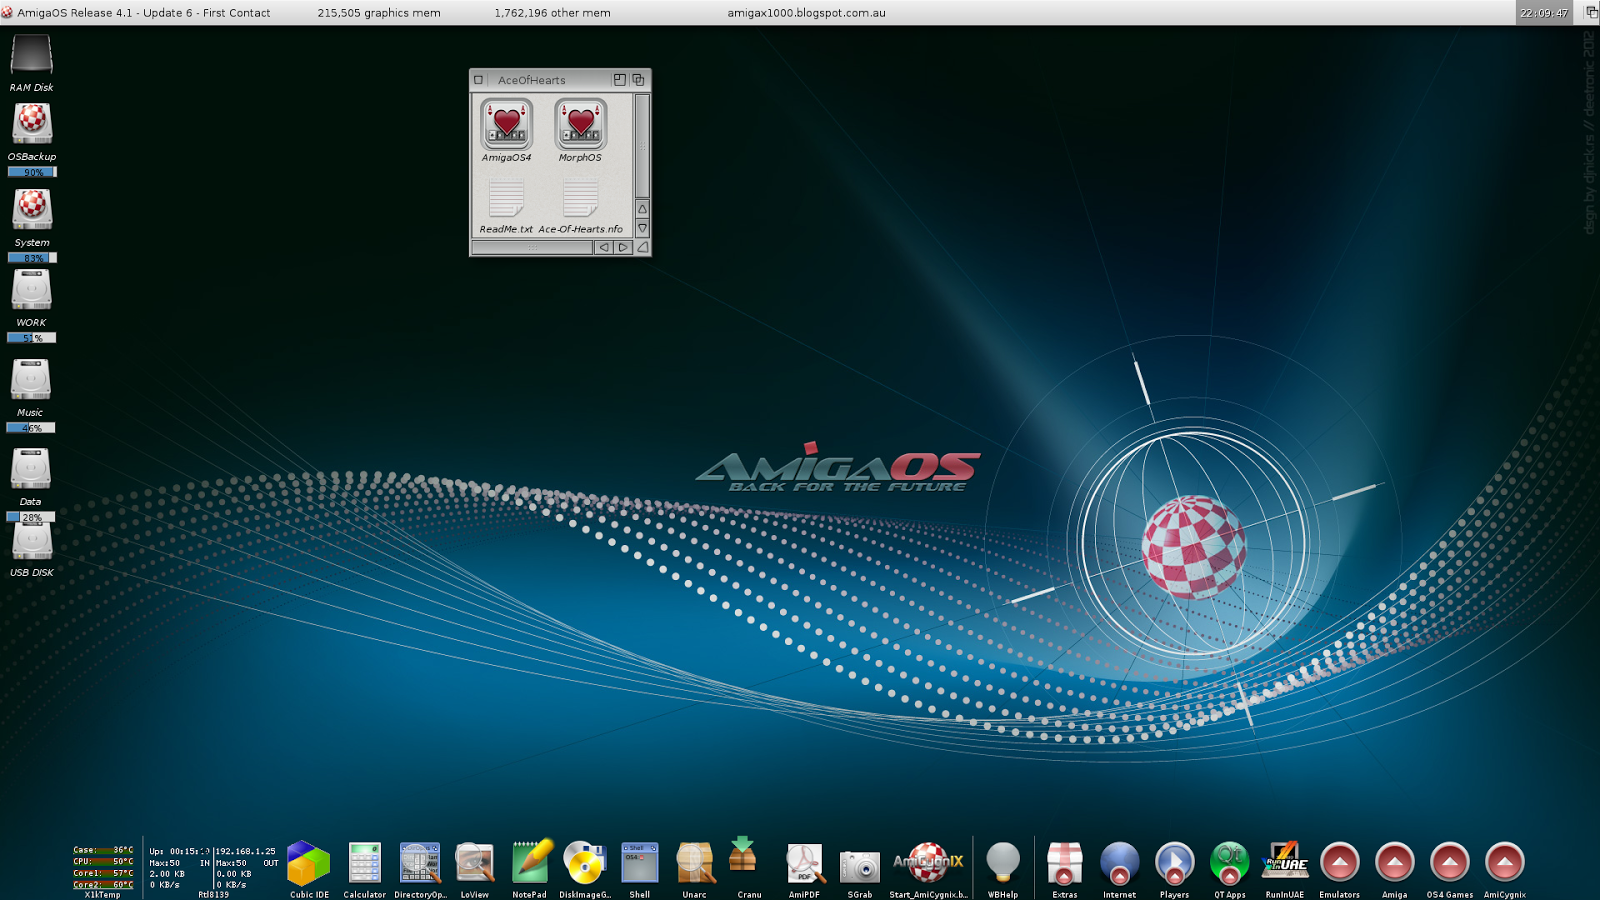The image size is (1600, 900).
Task: Expand the Extras subdock
Action: [x=1065, y=862]
